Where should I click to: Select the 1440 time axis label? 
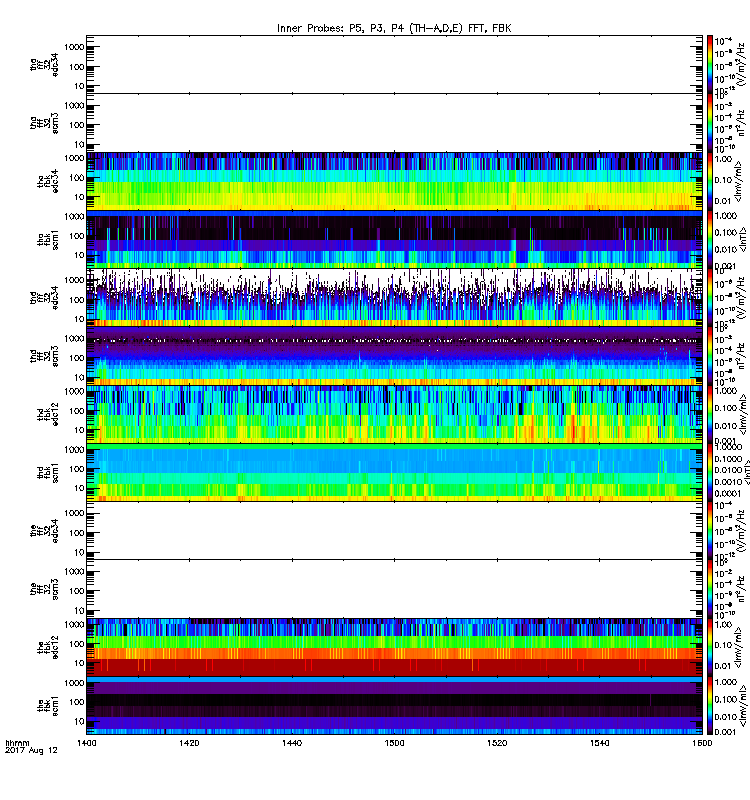tap(292, 743)
